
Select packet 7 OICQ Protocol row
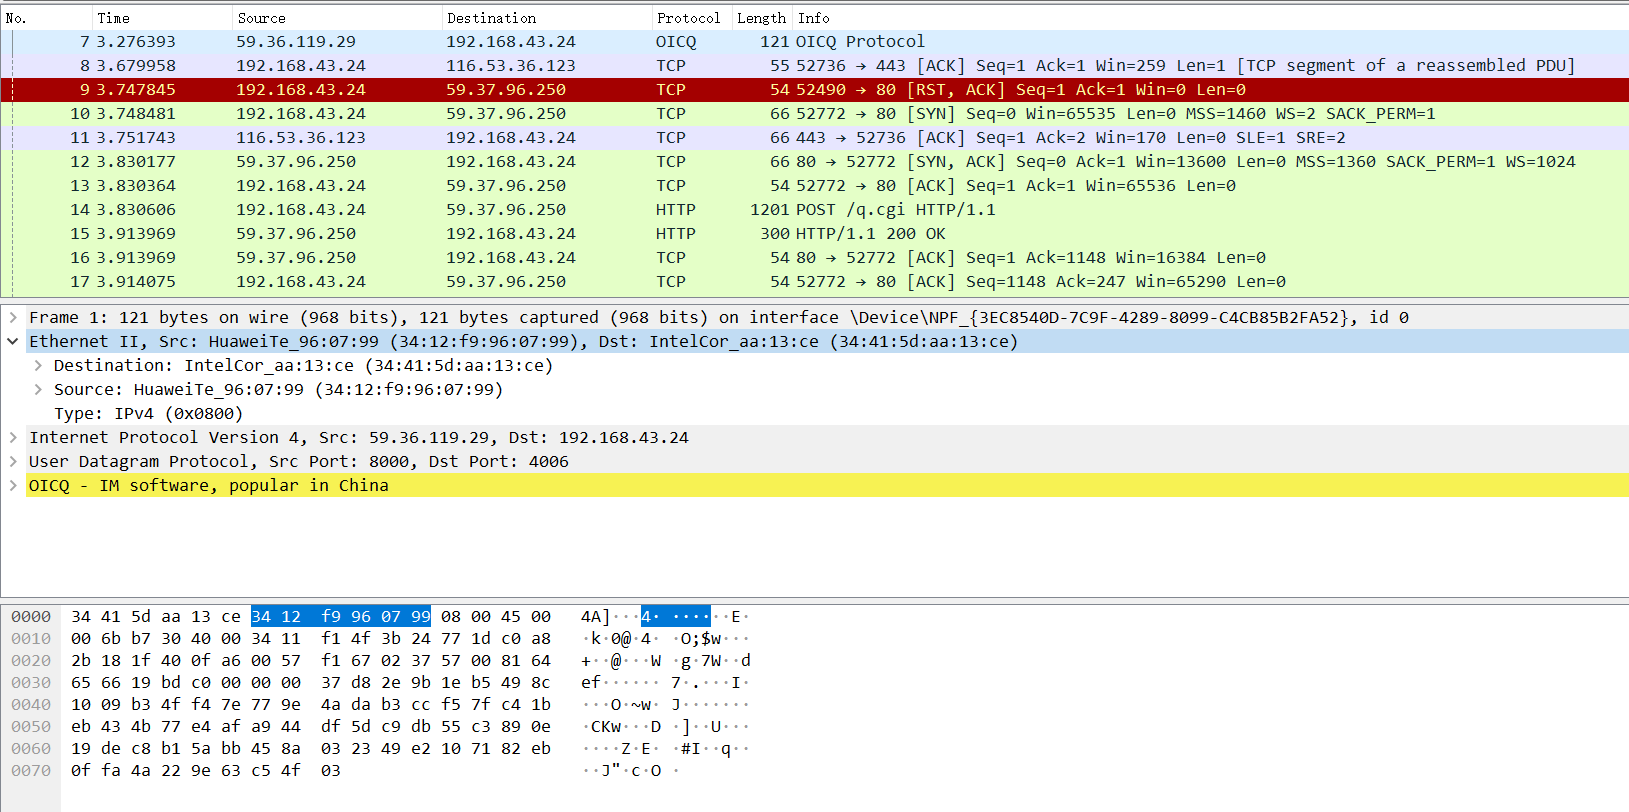pyautogui.click(x=814, y=42)
